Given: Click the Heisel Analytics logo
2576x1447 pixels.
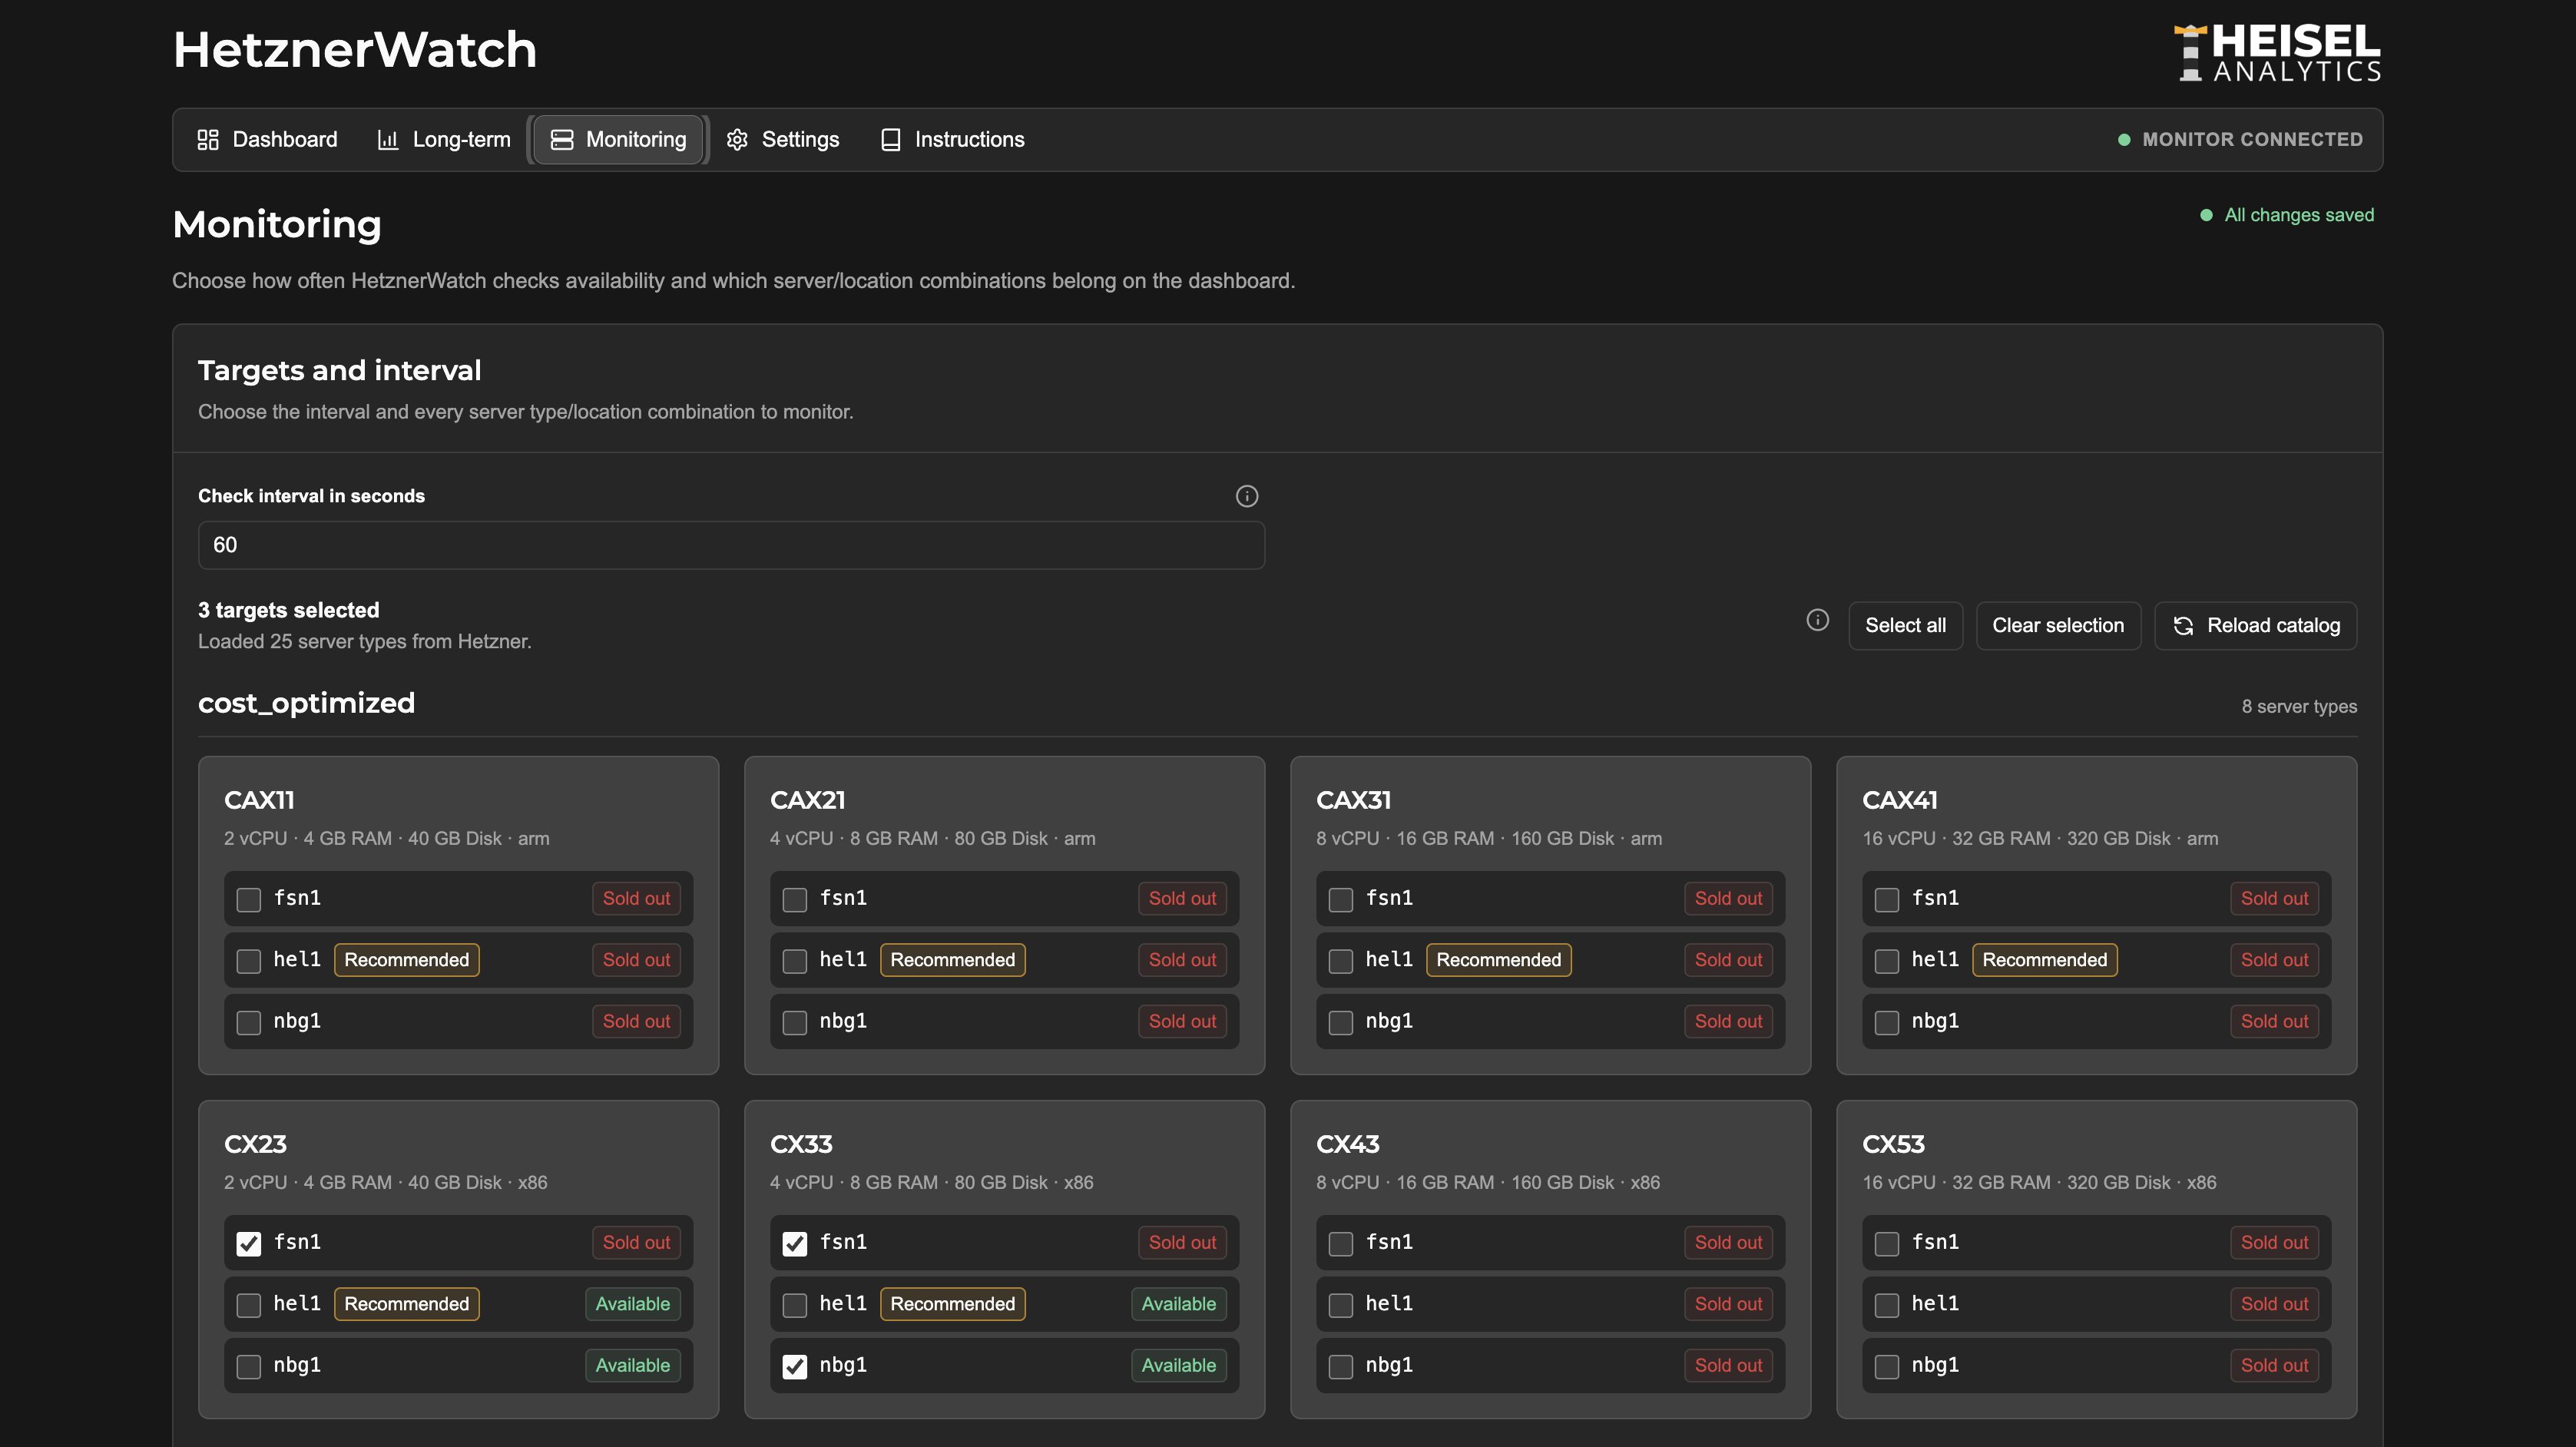Looking at the screenshot, I should click(x=2277, y=53).
